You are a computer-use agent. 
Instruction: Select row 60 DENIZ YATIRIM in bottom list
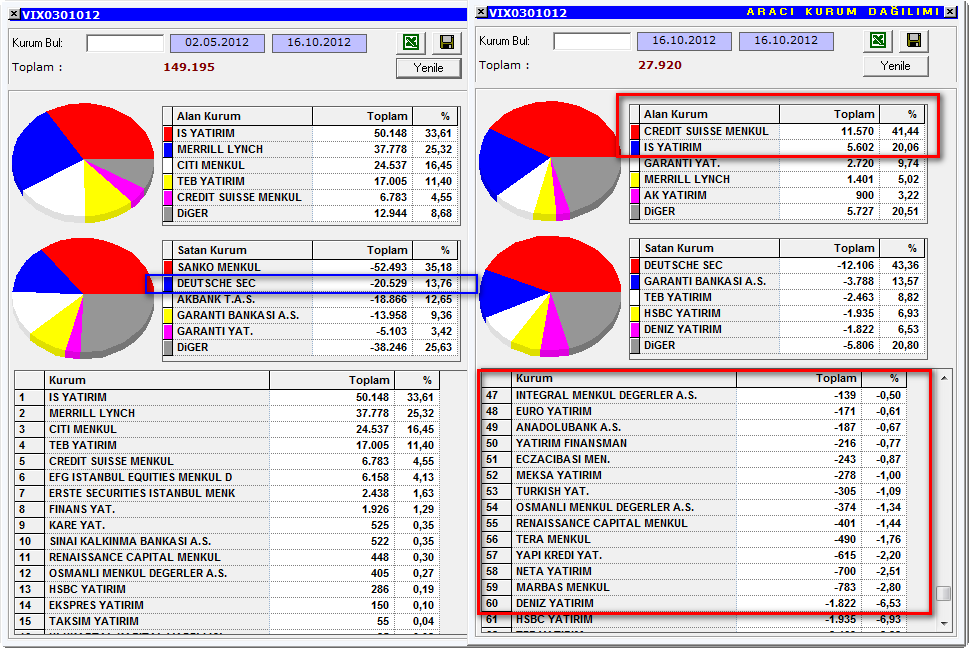point(694,604)
